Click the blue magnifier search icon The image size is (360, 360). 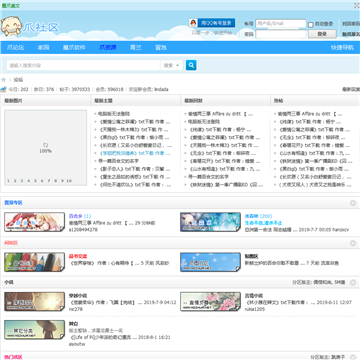191,65
